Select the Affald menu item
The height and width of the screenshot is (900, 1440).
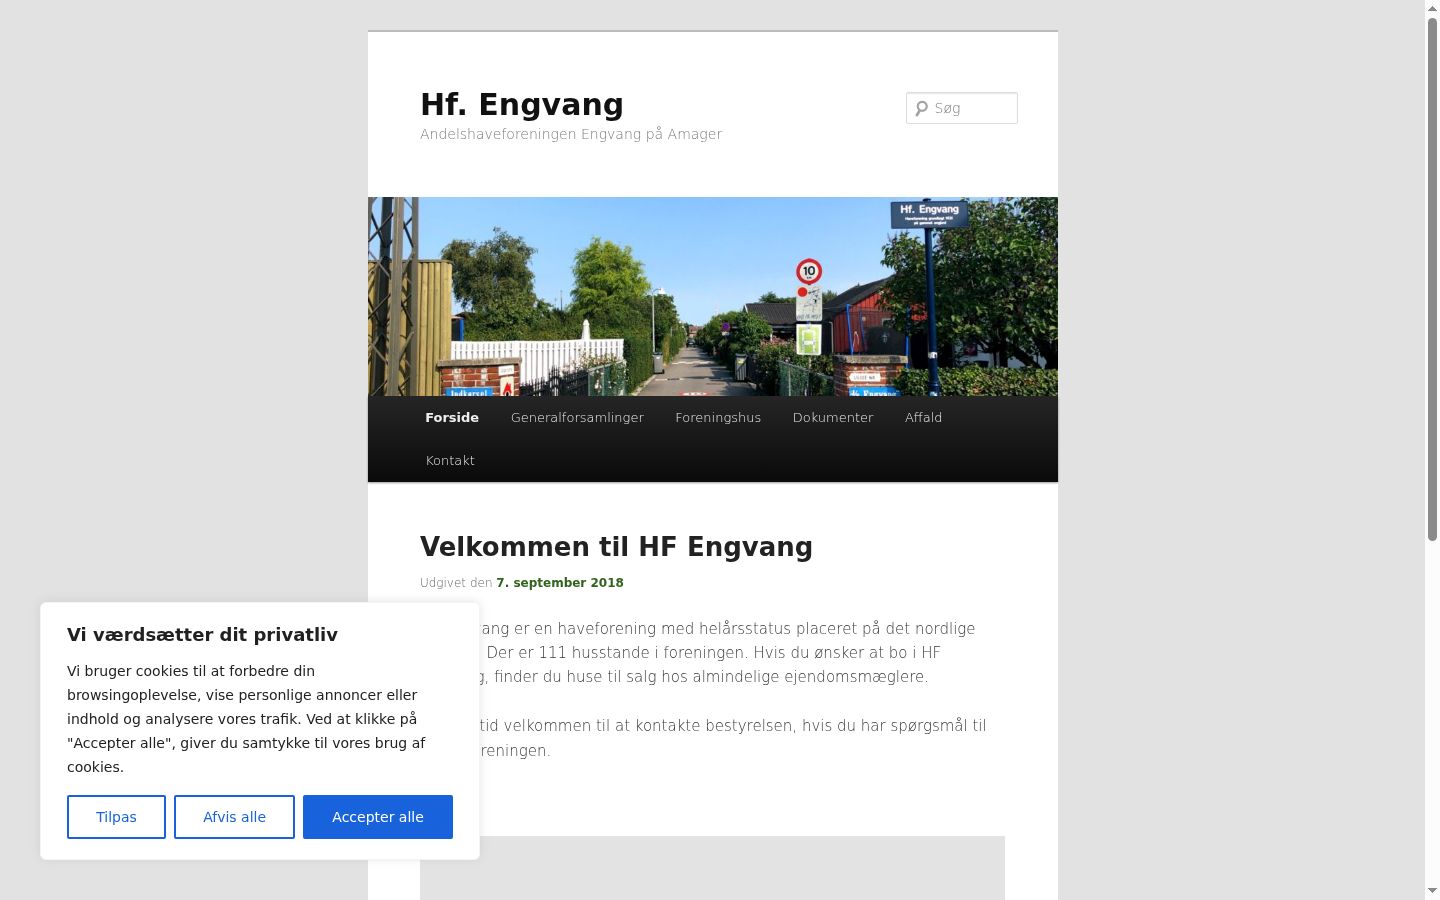(x=923, y=418)
